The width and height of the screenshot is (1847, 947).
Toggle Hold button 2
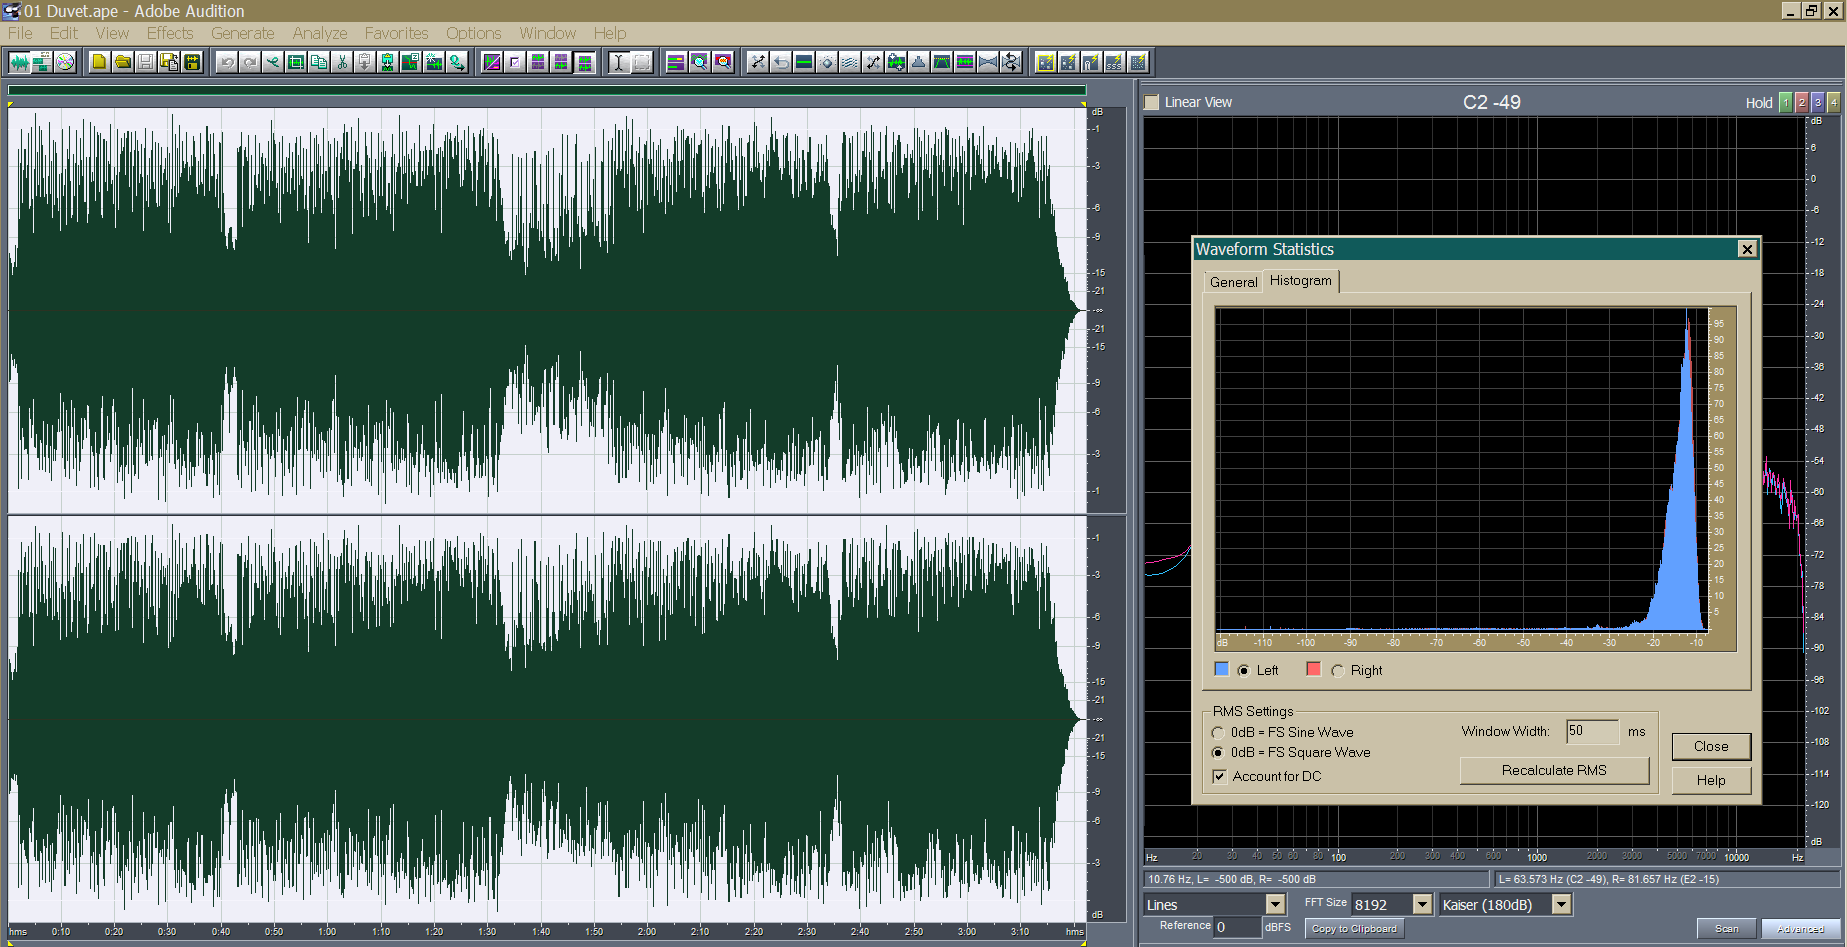tap(1802, 102)
